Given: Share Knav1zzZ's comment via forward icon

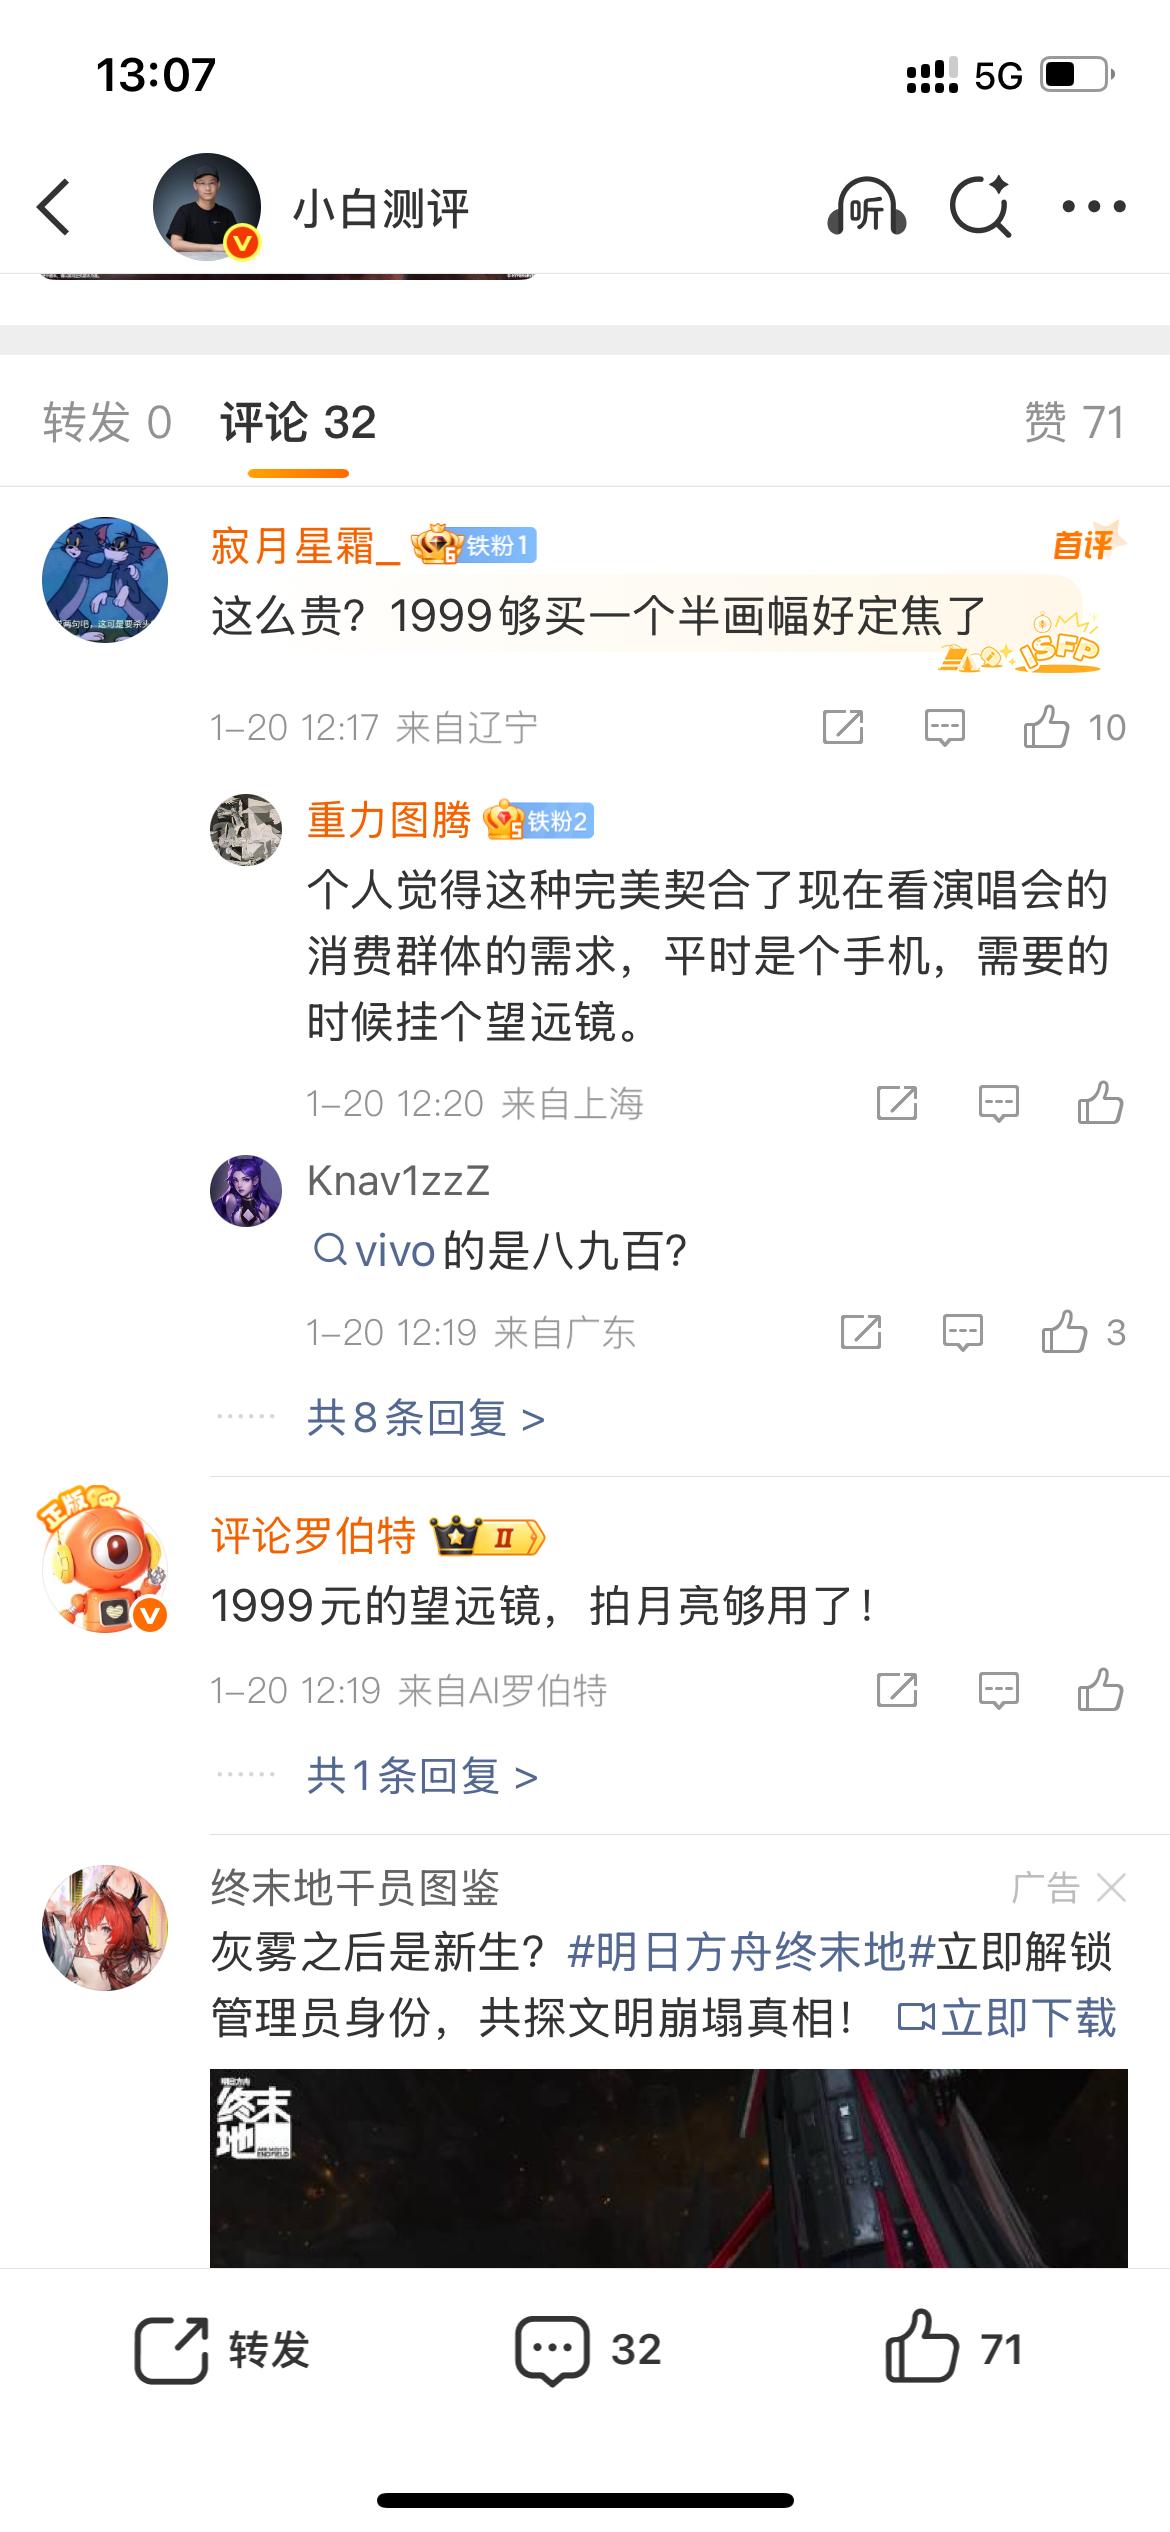Looking at the screenshot, I should coord(861,1332).
